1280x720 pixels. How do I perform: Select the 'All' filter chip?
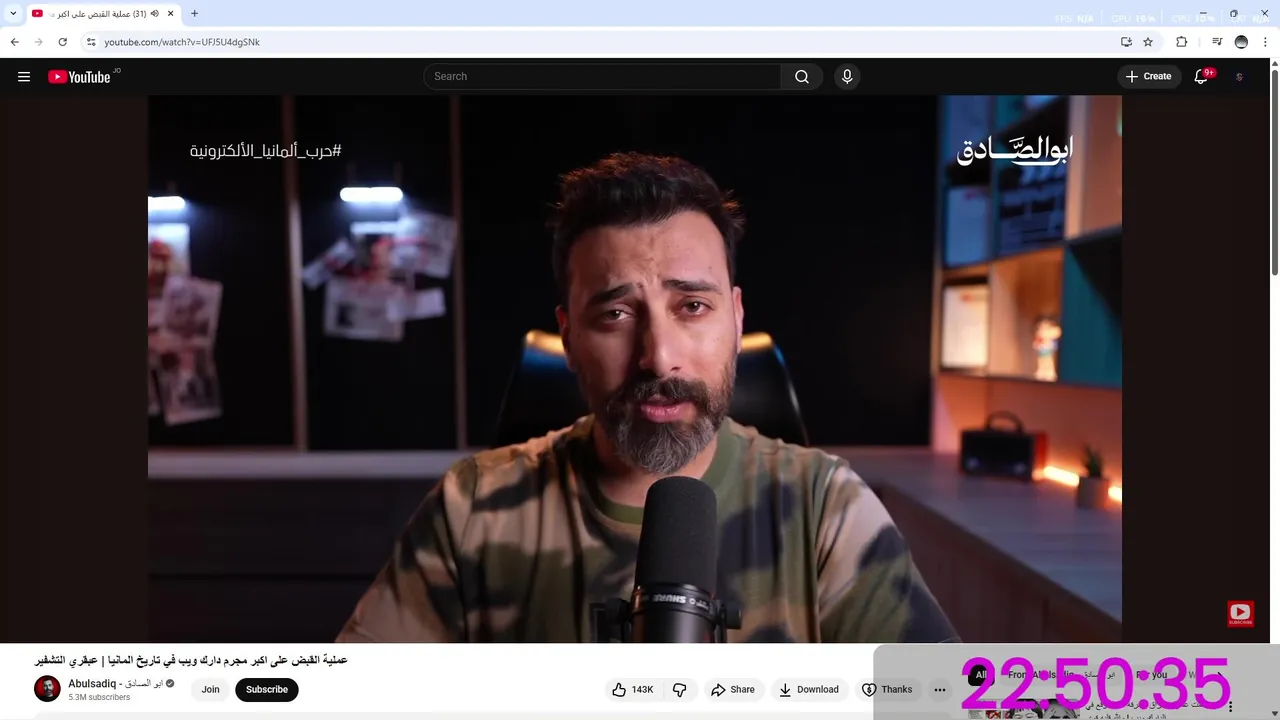point(981,675)
